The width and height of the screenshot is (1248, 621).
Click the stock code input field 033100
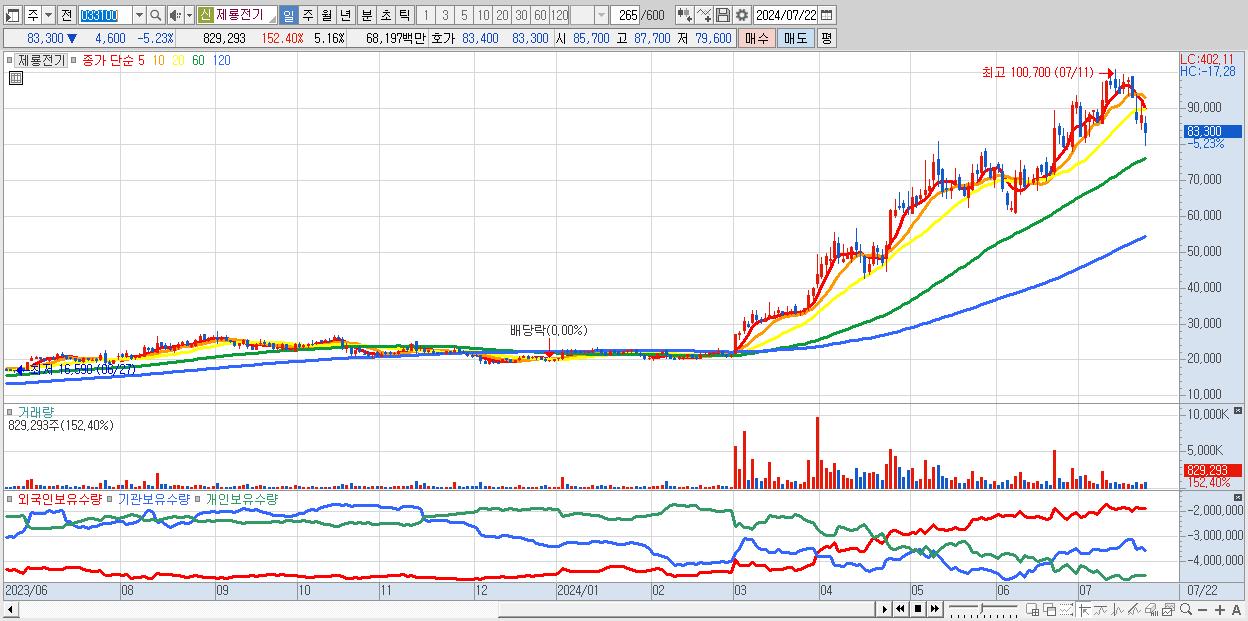(x=104, y=15)
